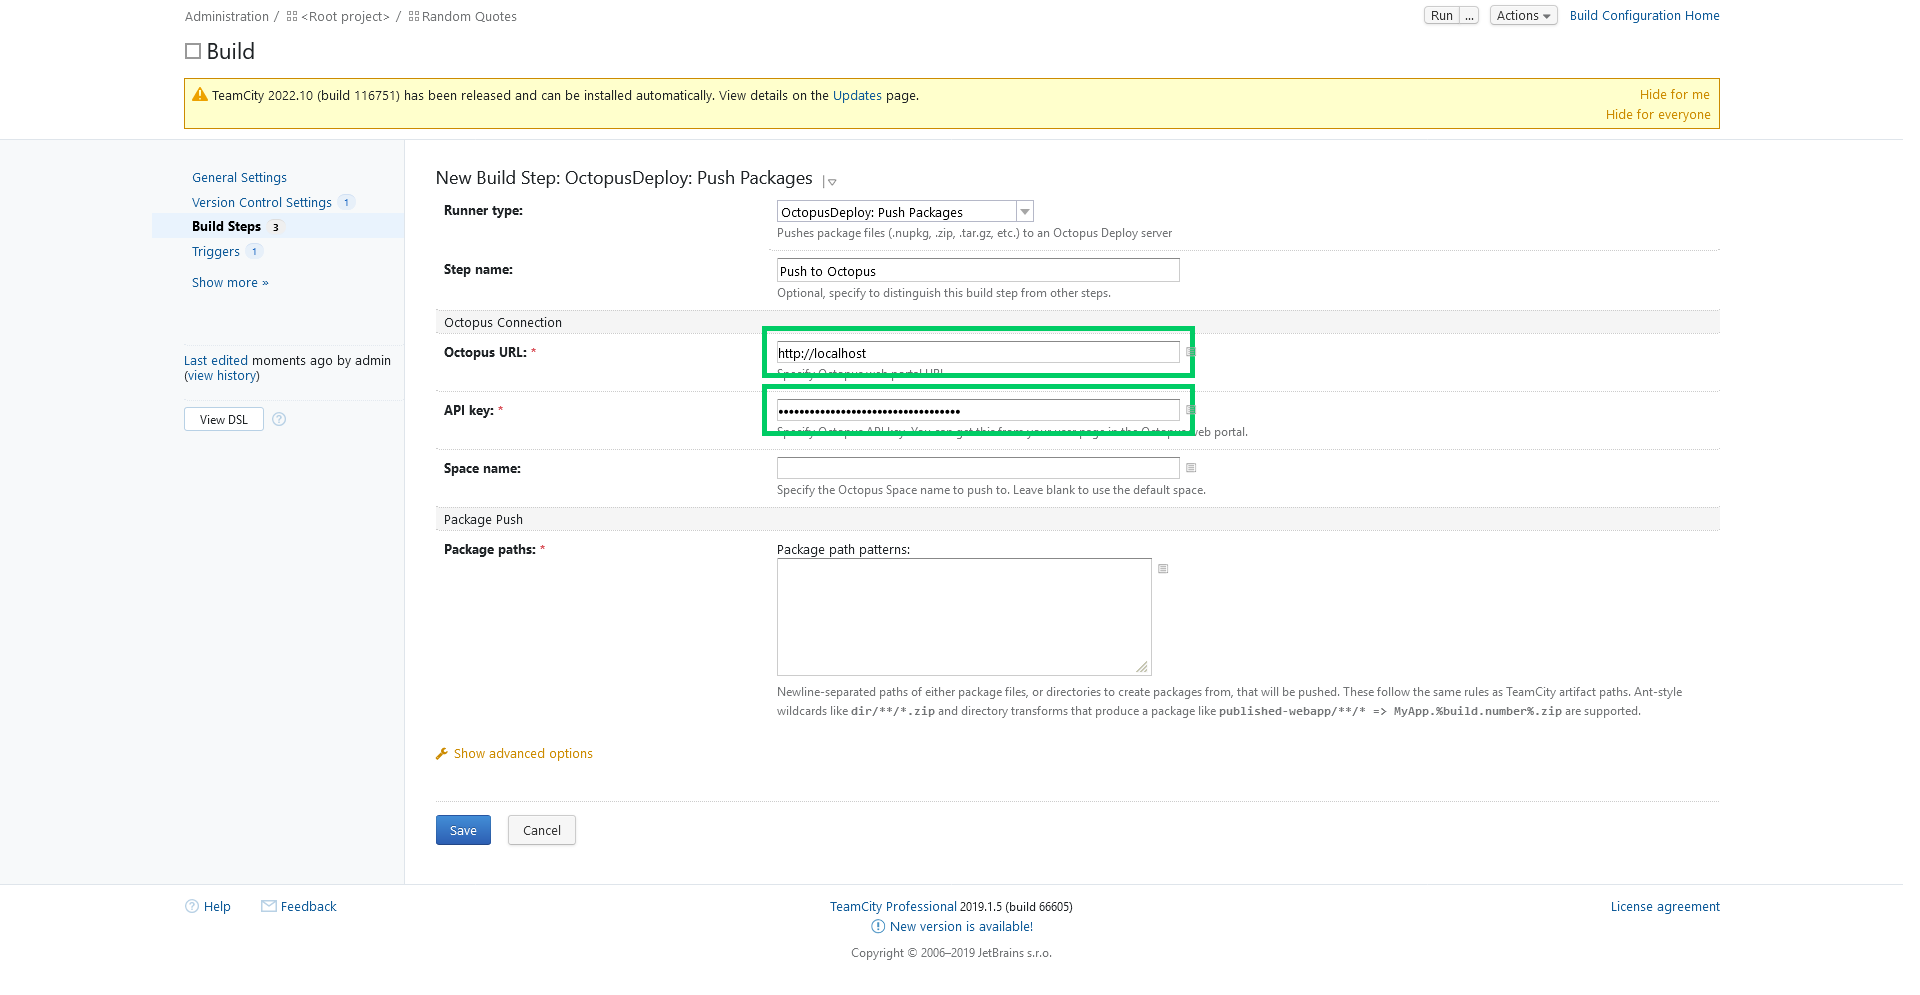Open the Runner type dropdown
Screen dimensions: 1920x995
[x=905, y=211]
